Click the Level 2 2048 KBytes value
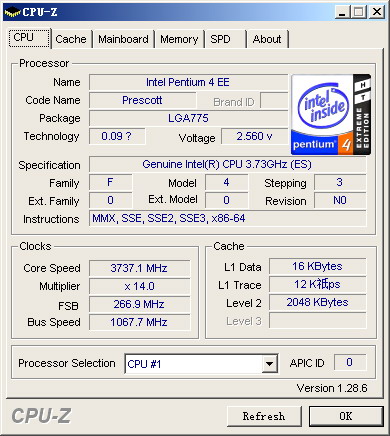Image resolution: width=390 pixels, height=436 pixels. [x=317, y=302]
